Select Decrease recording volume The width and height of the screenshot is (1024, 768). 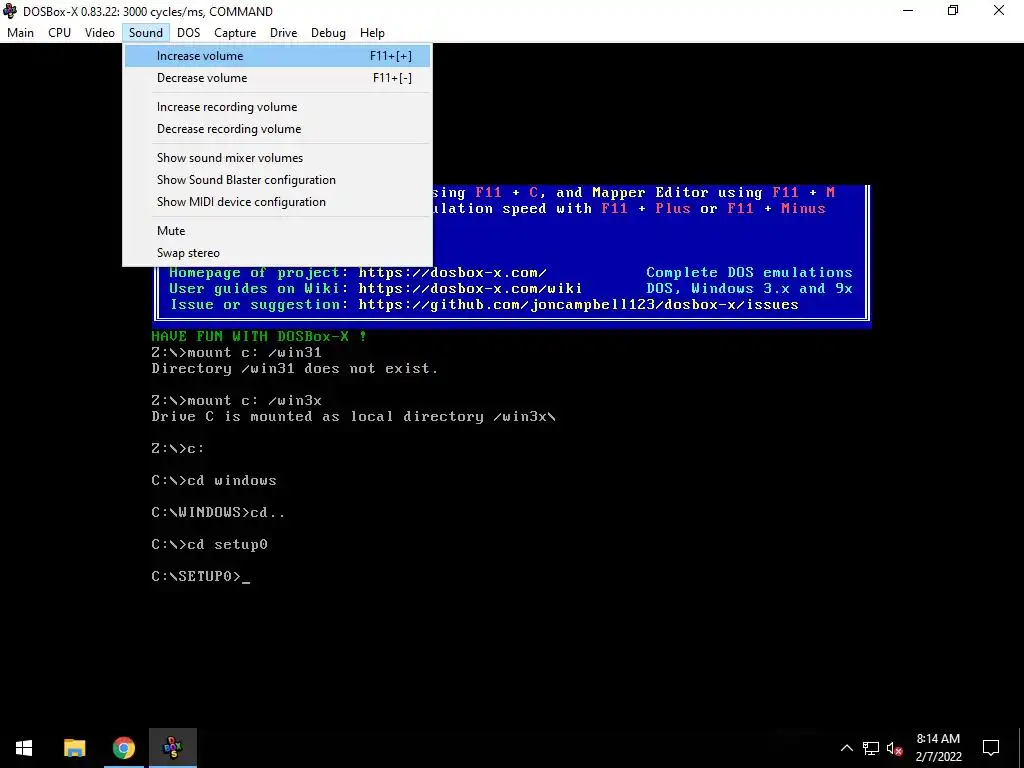278,129
